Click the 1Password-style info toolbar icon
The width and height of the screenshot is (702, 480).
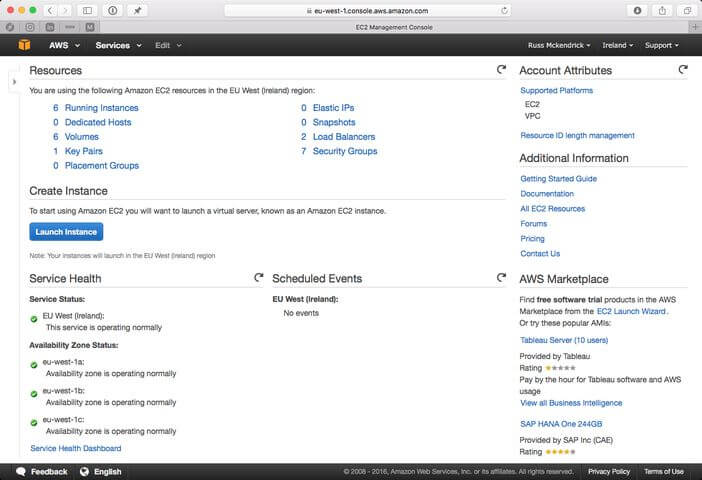point(113,10)
